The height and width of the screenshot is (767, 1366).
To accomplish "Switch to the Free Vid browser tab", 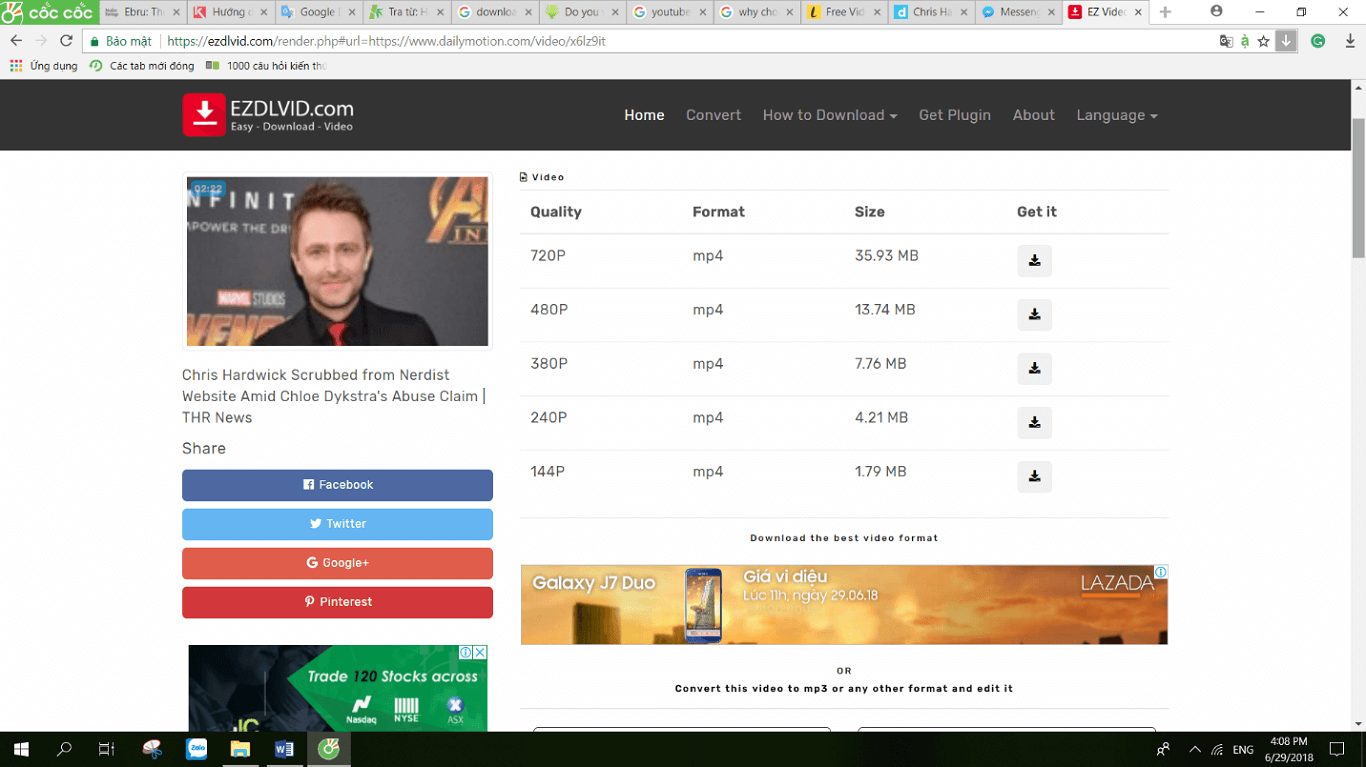I will [844, 12].
